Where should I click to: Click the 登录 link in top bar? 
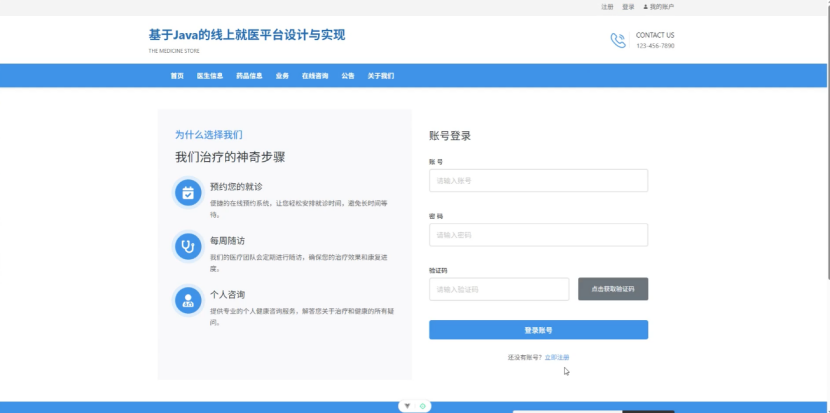pos(628,7)
